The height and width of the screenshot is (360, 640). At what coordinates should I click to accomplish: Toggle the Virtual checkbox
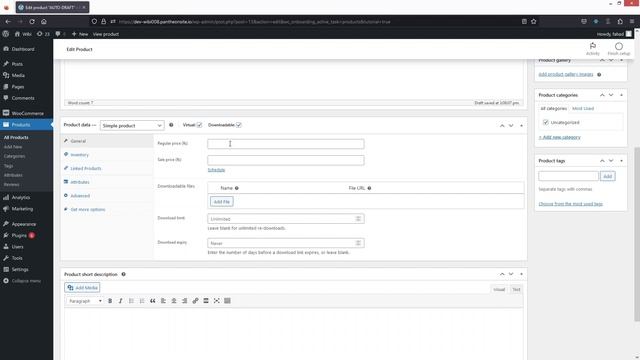pos(199,125)
